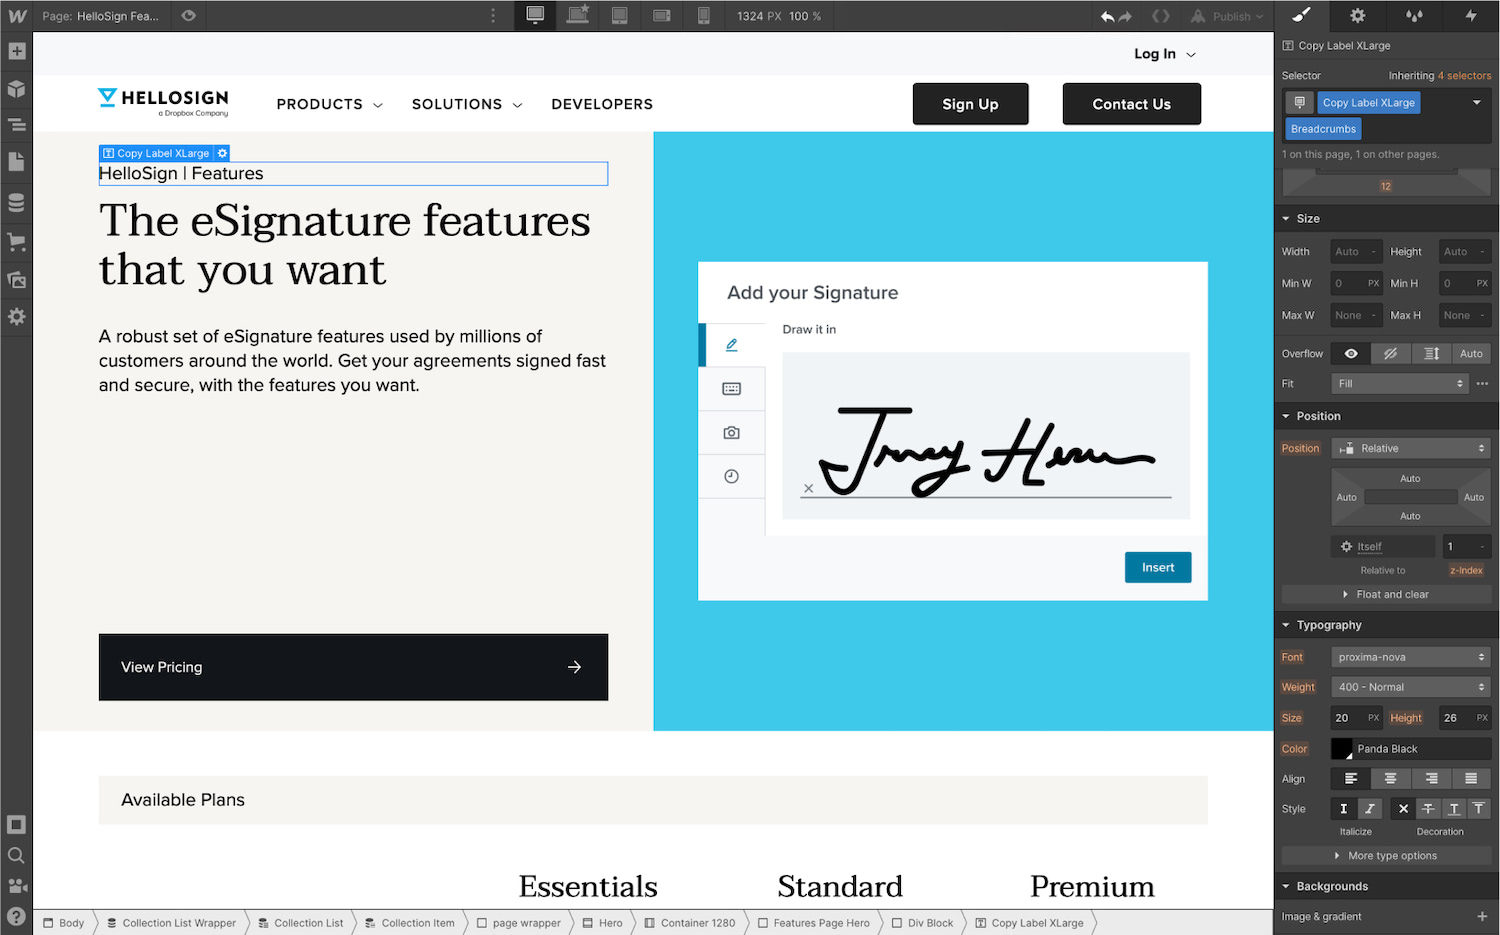The height and width of the screenshot is (935, 1500).
Task: Open the Ecommerce cart panel
Action: point(17,241)
